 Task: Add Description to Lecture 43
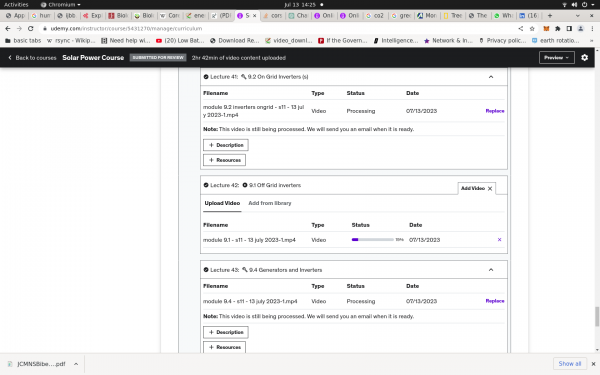[226, 332]
